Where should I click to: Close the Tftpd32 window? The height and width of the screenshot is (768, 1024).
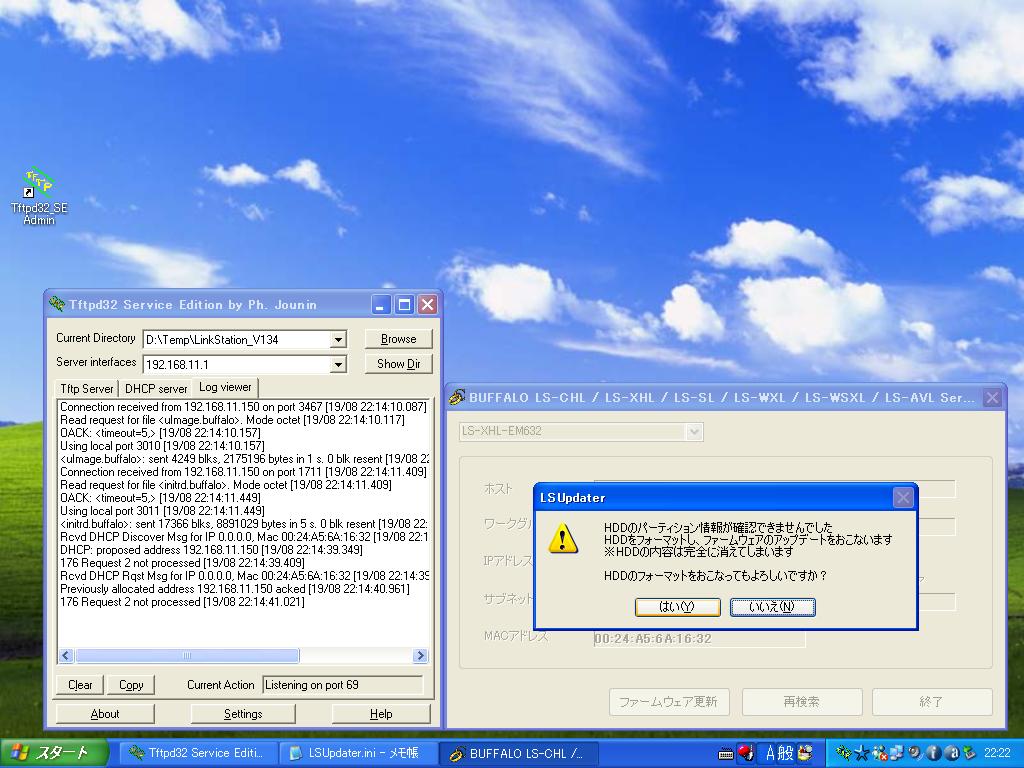click(427, 304)
